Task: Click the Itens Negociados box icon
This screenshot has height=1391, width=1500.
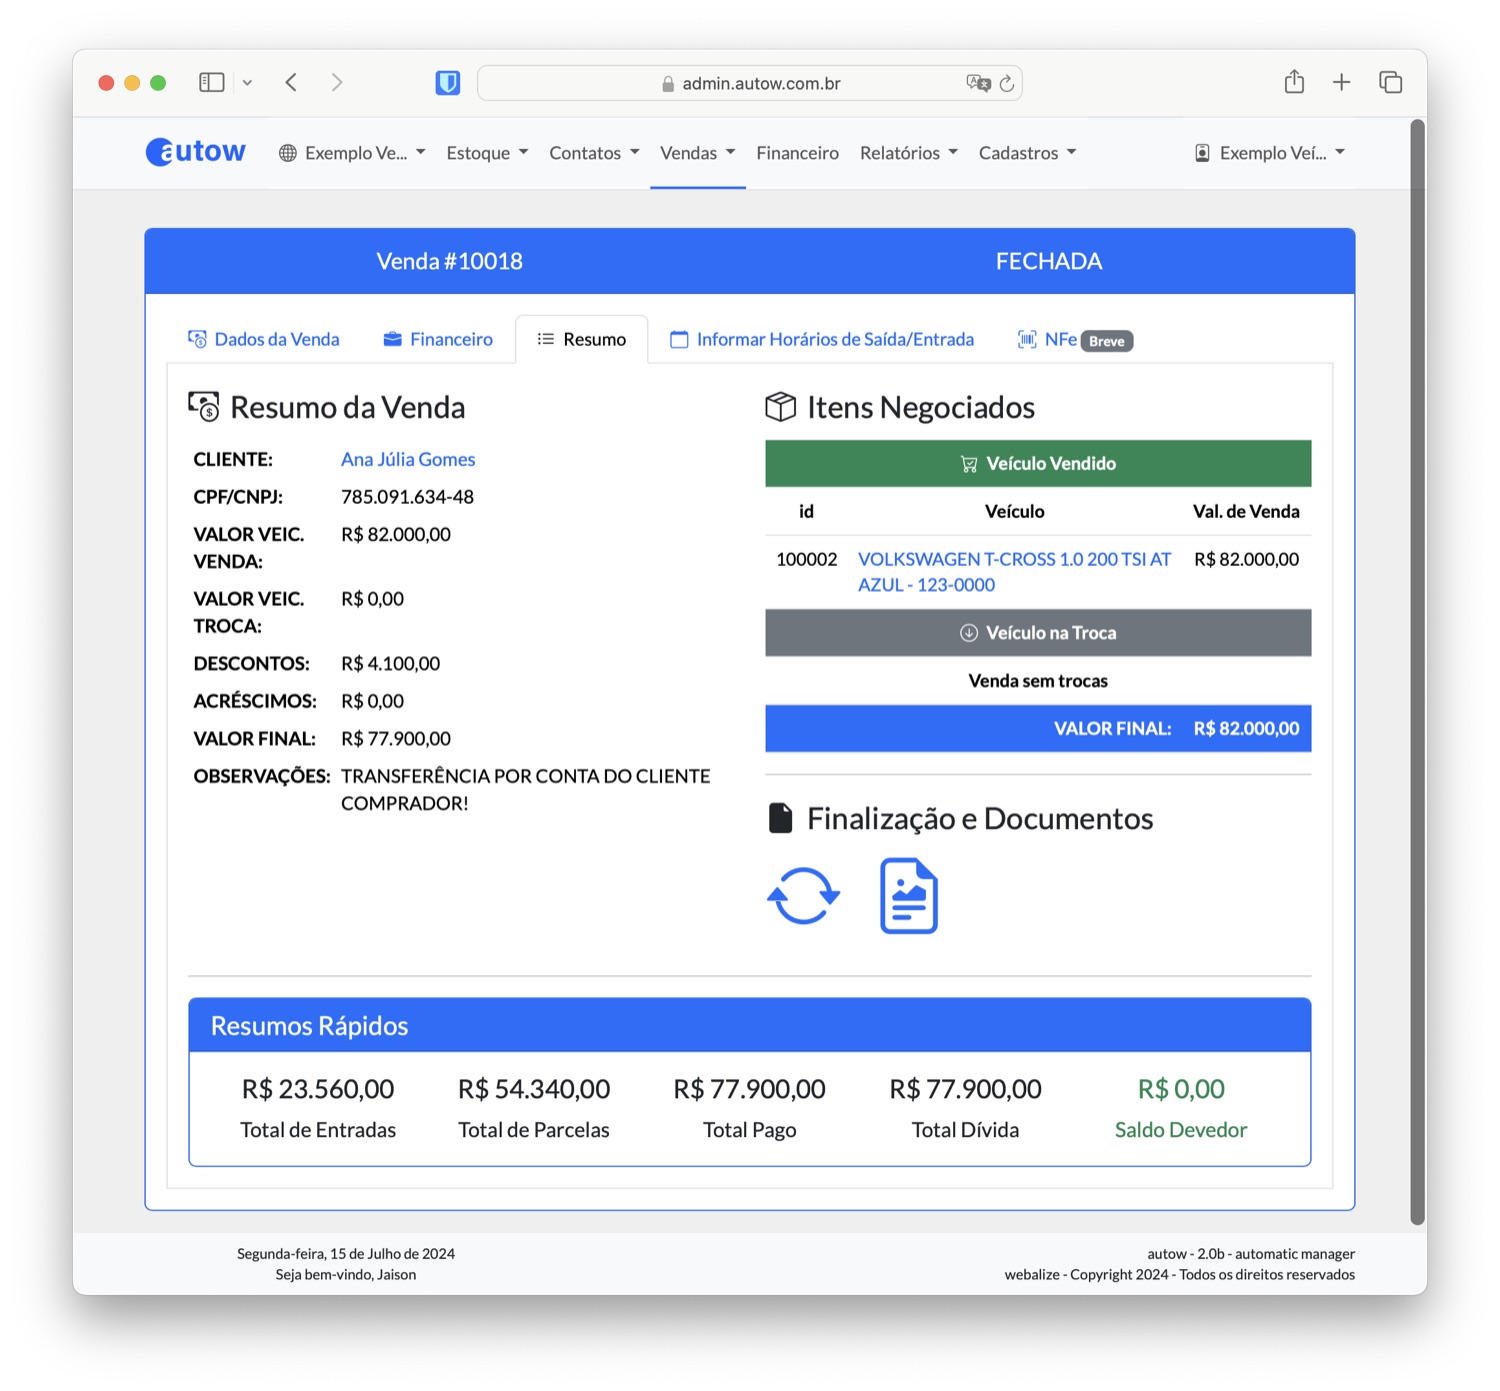Action: pyautogui.click(x=780, y=406)
